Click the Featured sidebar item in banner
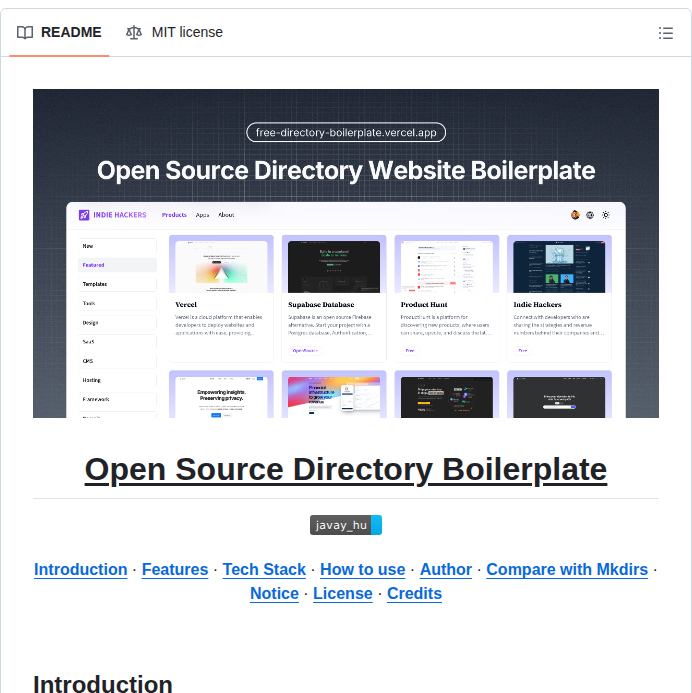The width and height of the screenshot is (692, 693). (x=117, y=265)
